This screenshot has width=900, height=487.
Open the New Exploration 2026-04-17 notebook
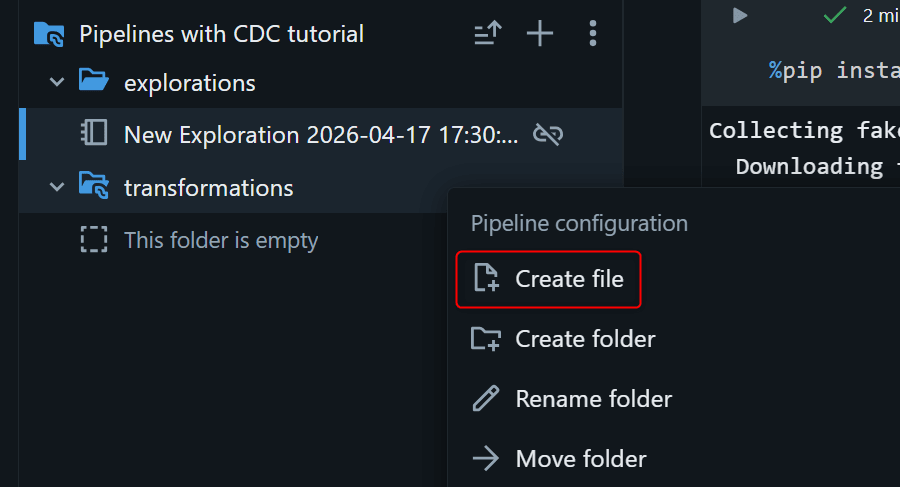(320, 135)
